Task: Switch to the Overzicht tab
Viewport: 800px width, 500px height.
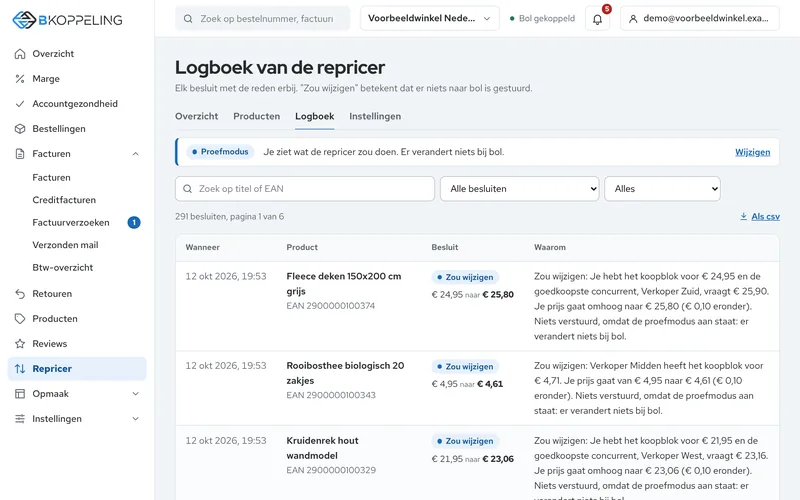Action: [x=196, y=116]
